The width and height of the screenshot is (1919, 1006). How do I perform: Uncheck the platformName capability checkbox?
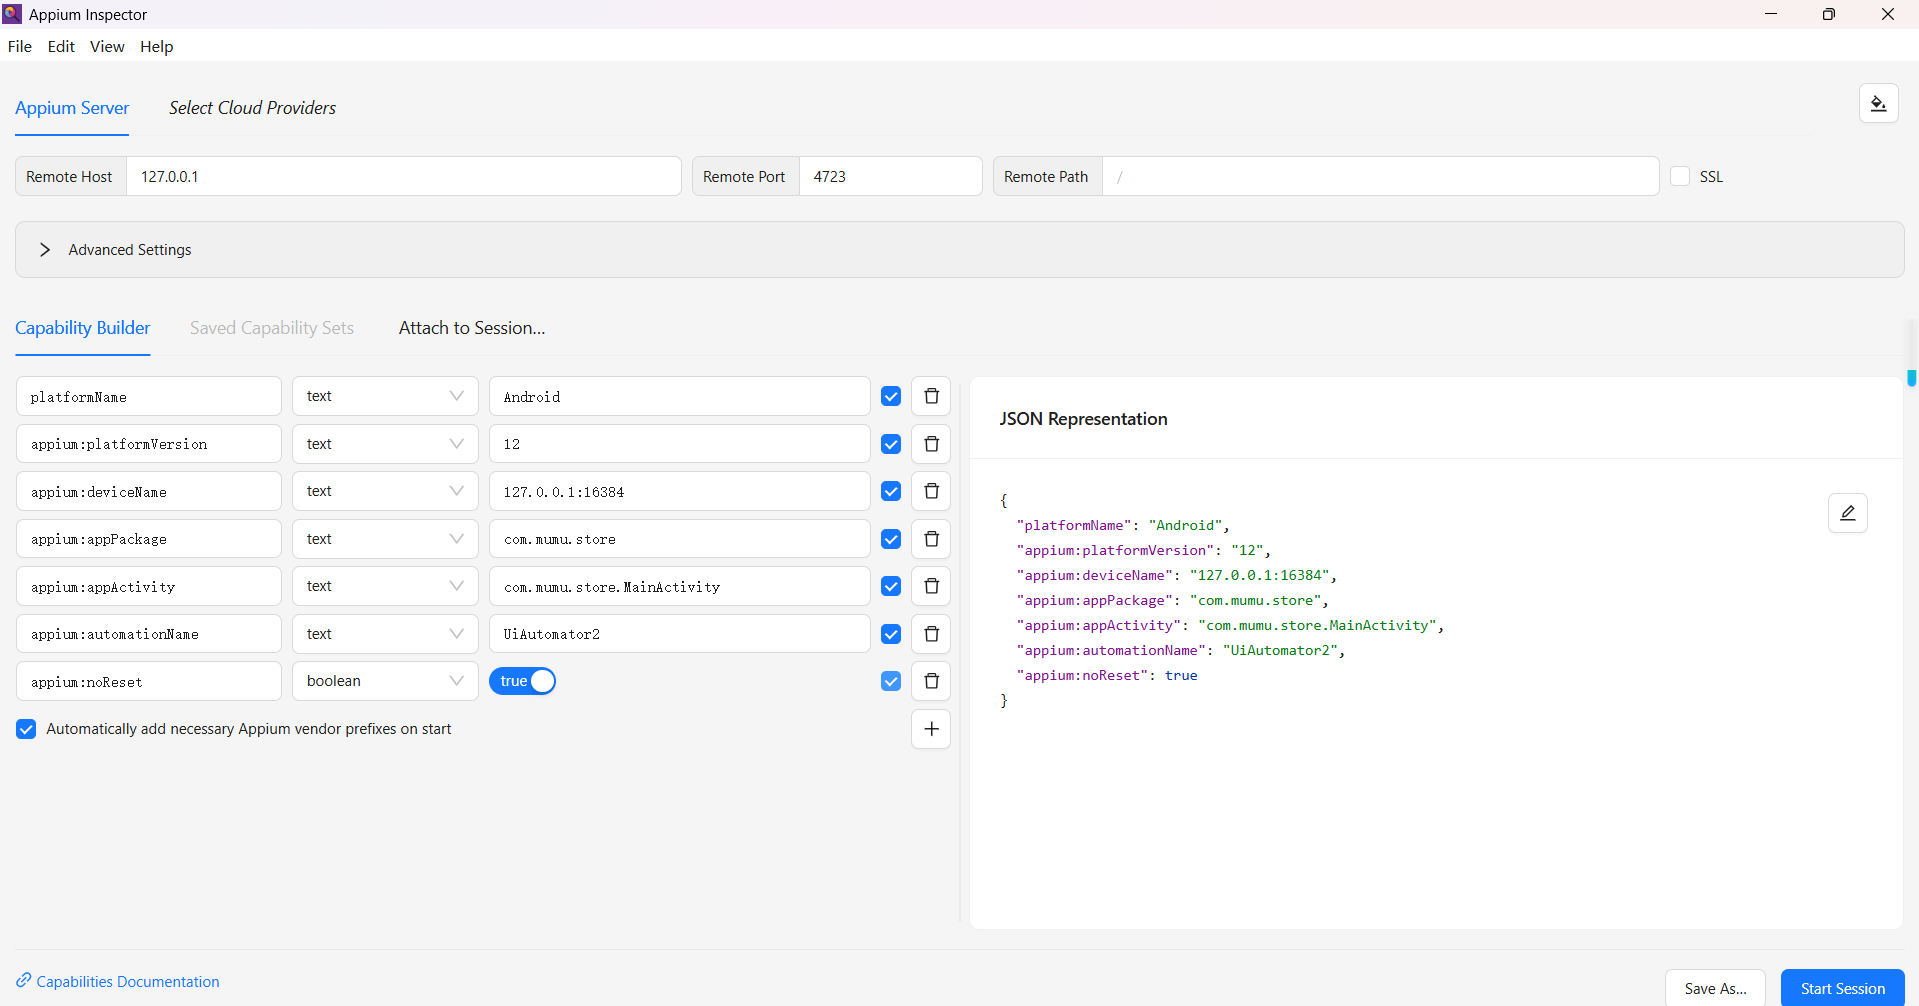coord(891,396)
